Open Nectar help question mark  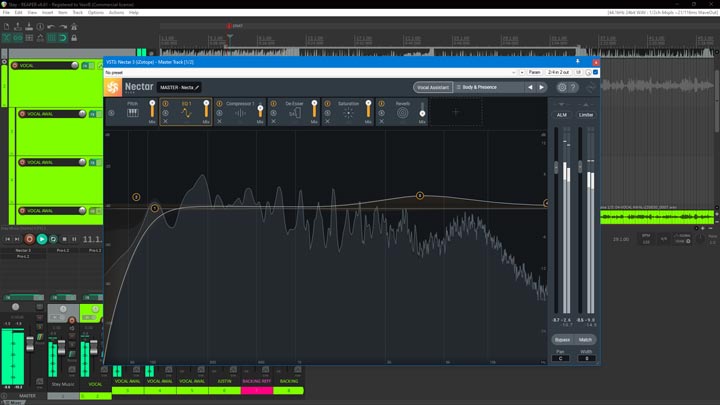click(x=573, y=87)
